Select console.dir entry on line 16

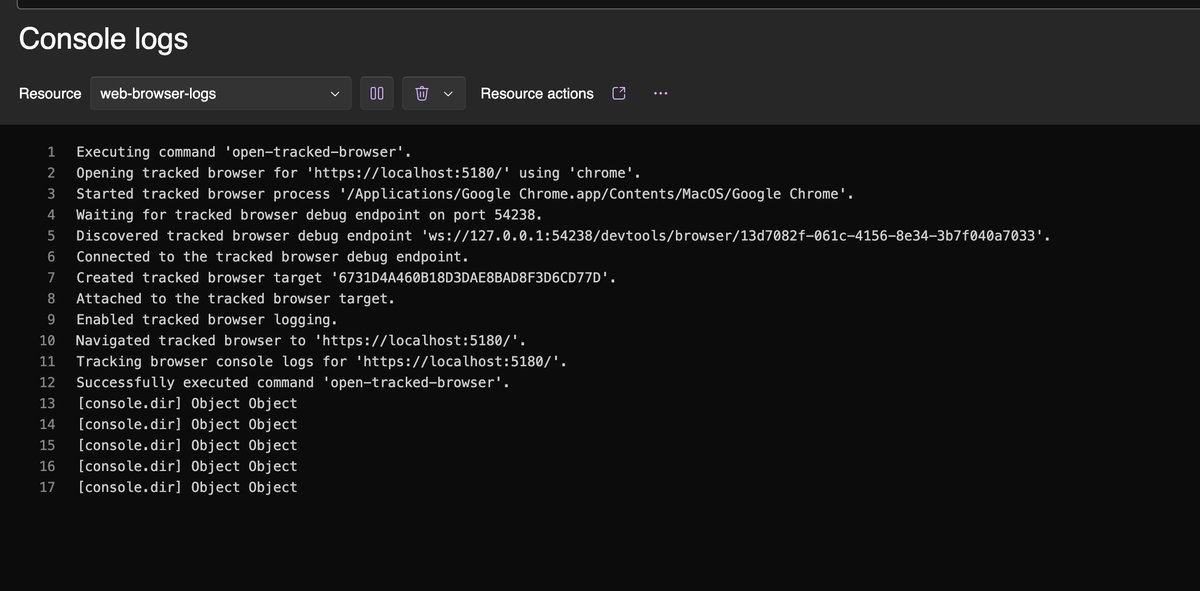coord(187,466)
